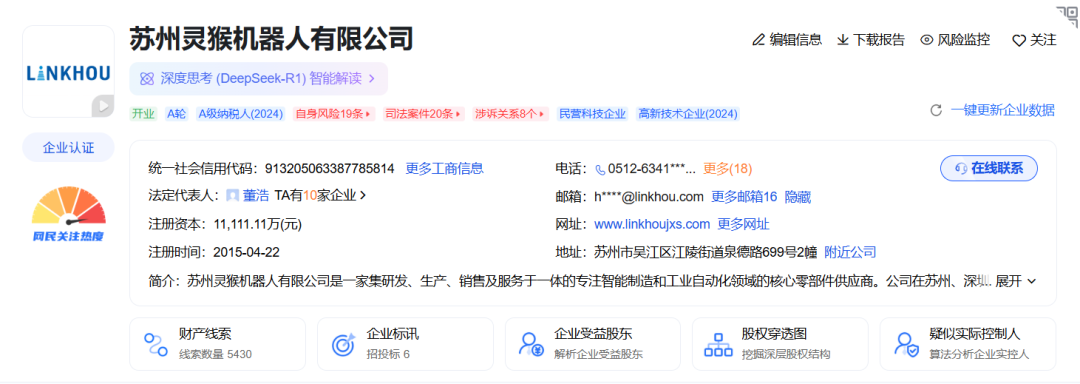Click the A级纳税人(2024) tag

(240, 114)
